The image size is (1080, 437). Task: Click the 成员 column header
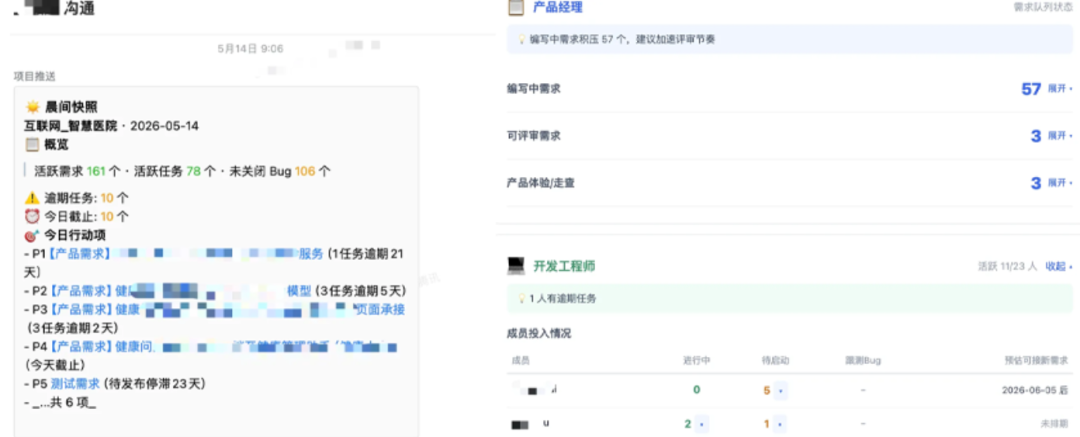pyautogui.click(x=521, y=360)
